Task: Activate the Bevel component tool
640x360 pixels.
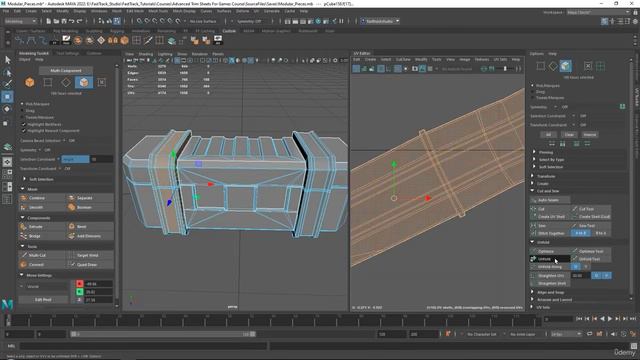Action: pyautogui.click(x=90, y=227)
